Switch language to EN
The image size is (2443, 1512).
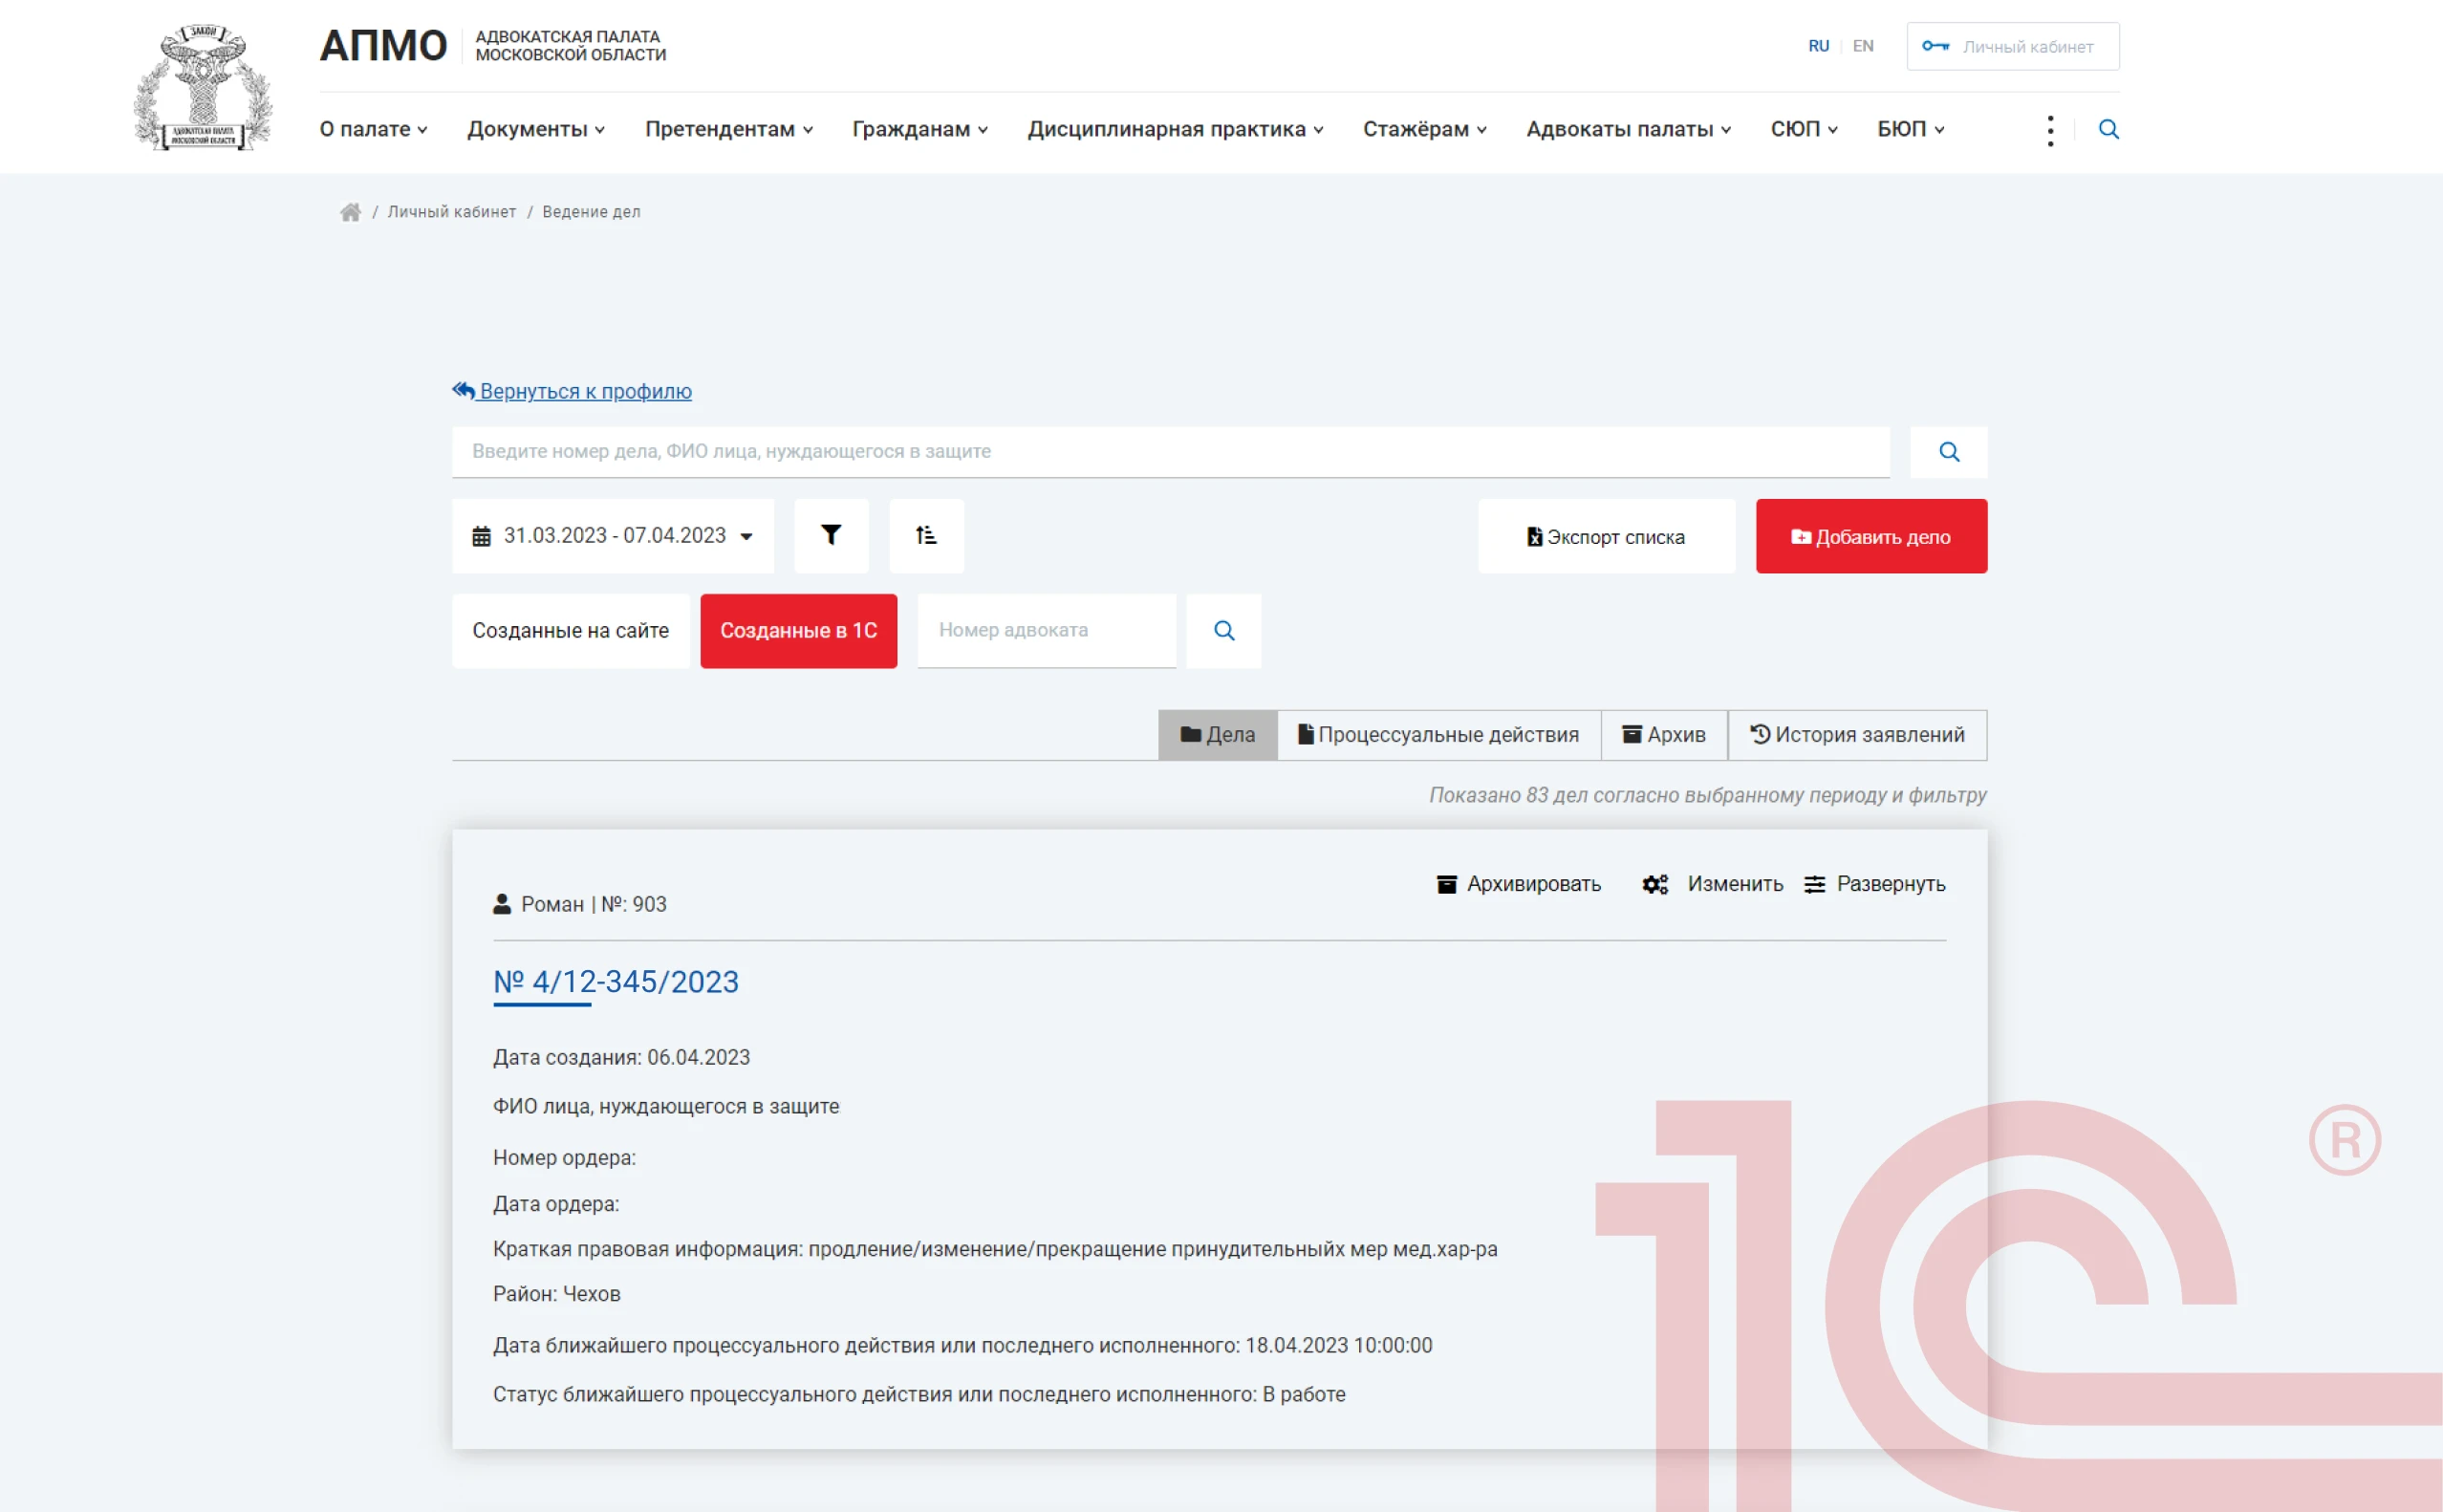(1862, 46)
